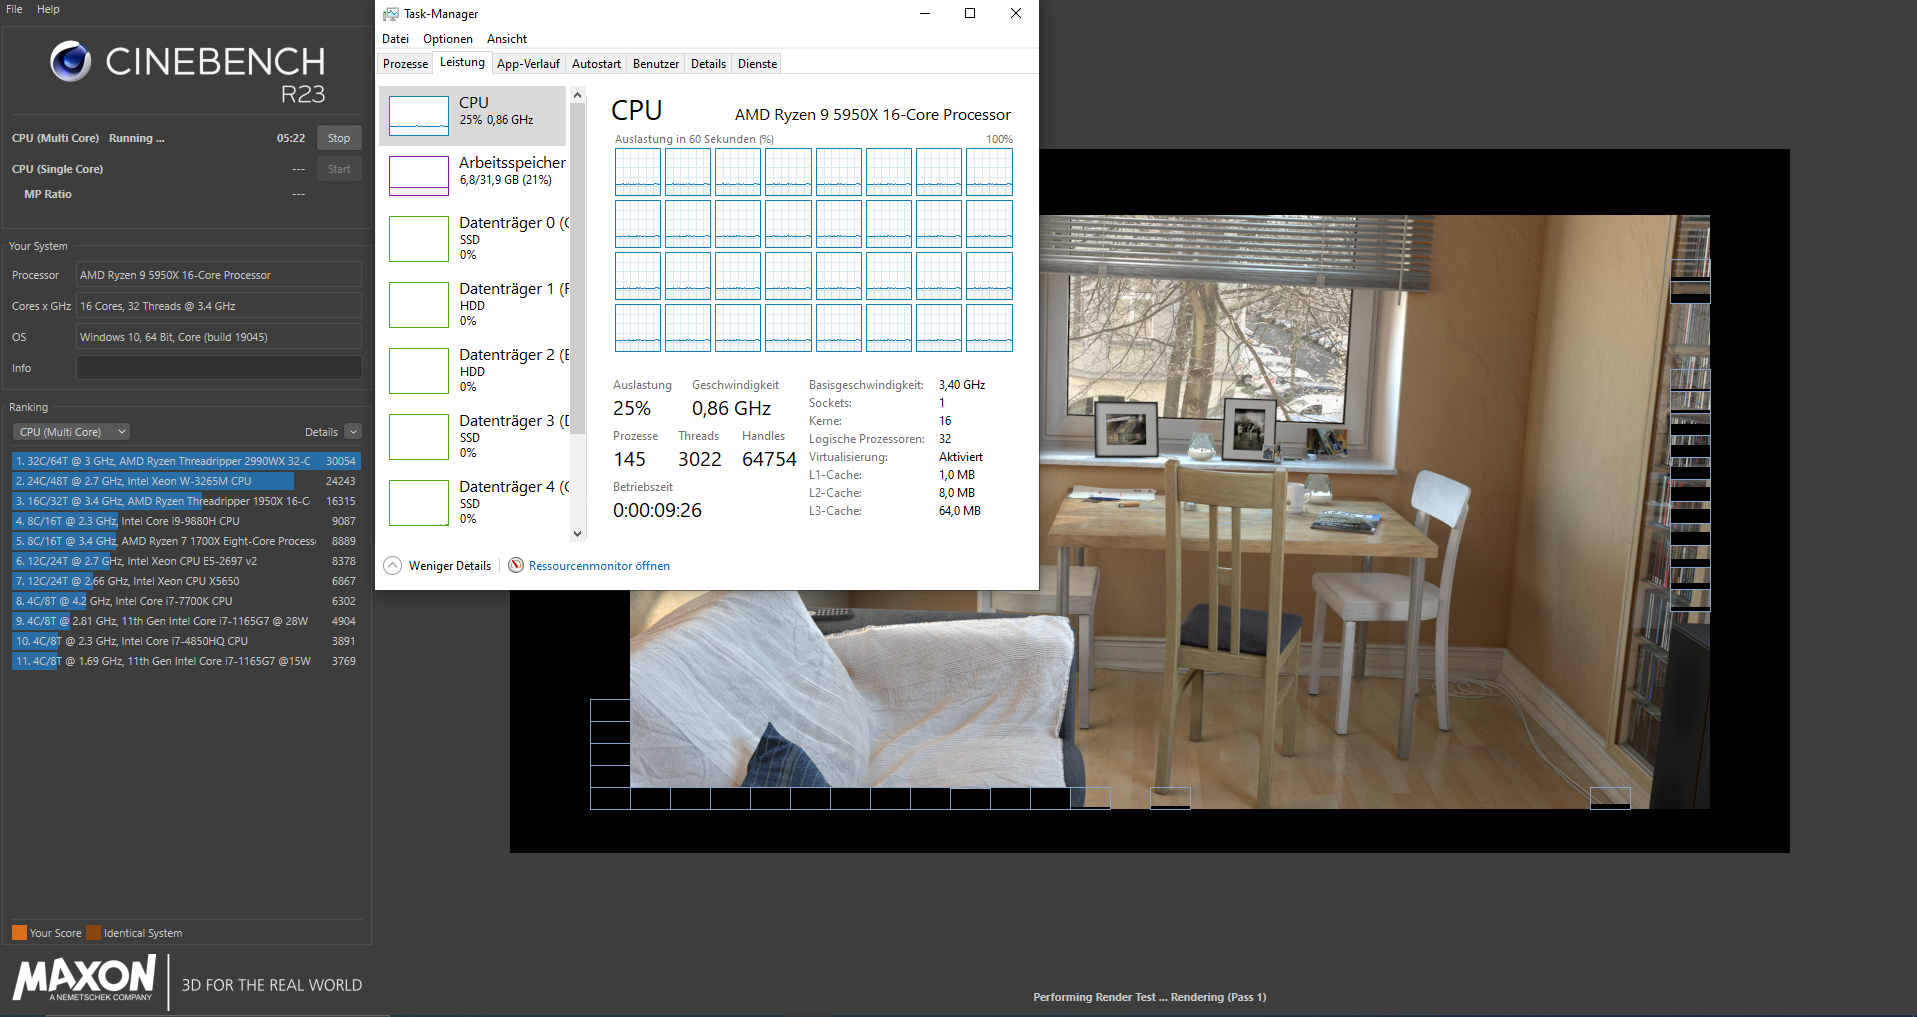Select ranking row Intel Xeon W-3265M
This screenshot has height=1017, width=1917.
[x=186, y=481]
